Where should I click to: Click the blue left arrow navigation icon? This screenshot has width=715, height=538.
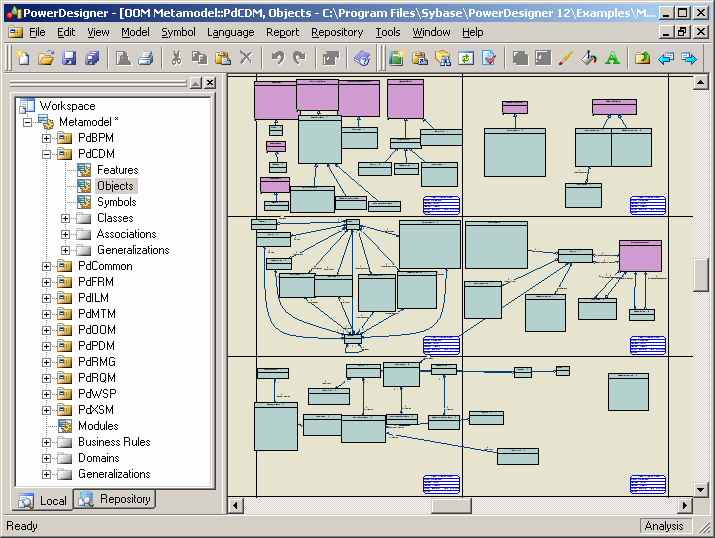tap(666, 58)
